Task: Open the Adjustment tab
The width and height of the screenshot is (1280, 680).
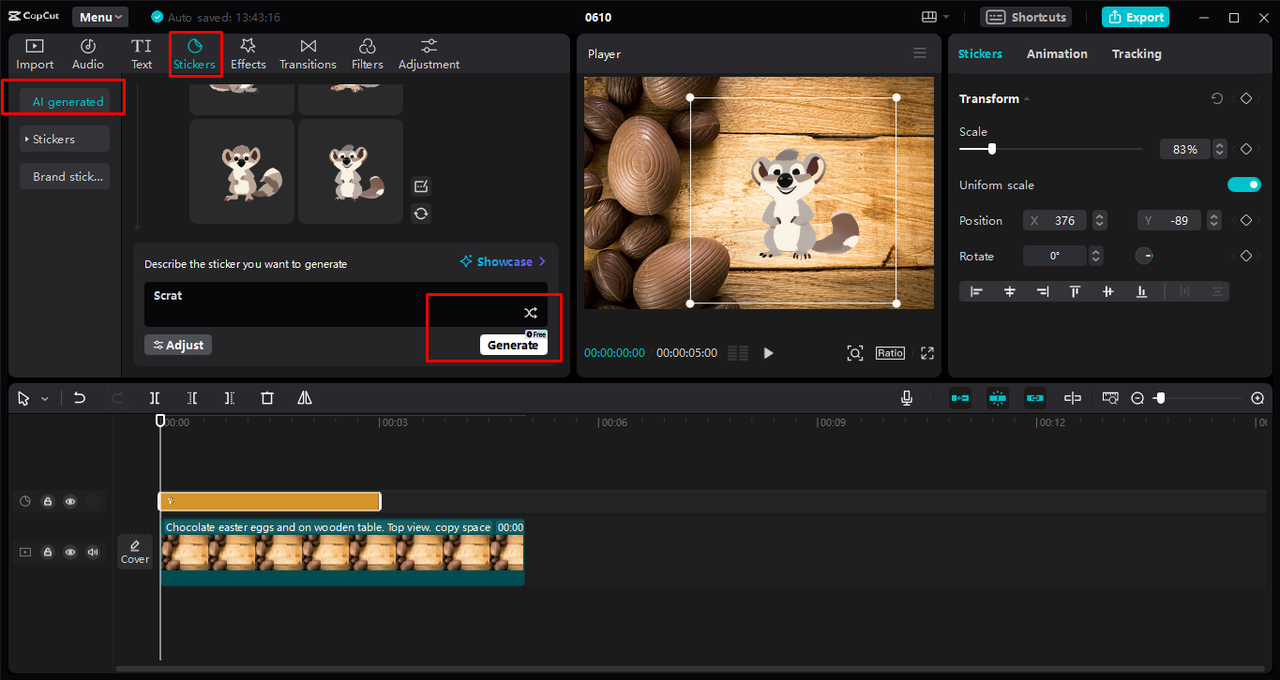Action: (429, 54)
